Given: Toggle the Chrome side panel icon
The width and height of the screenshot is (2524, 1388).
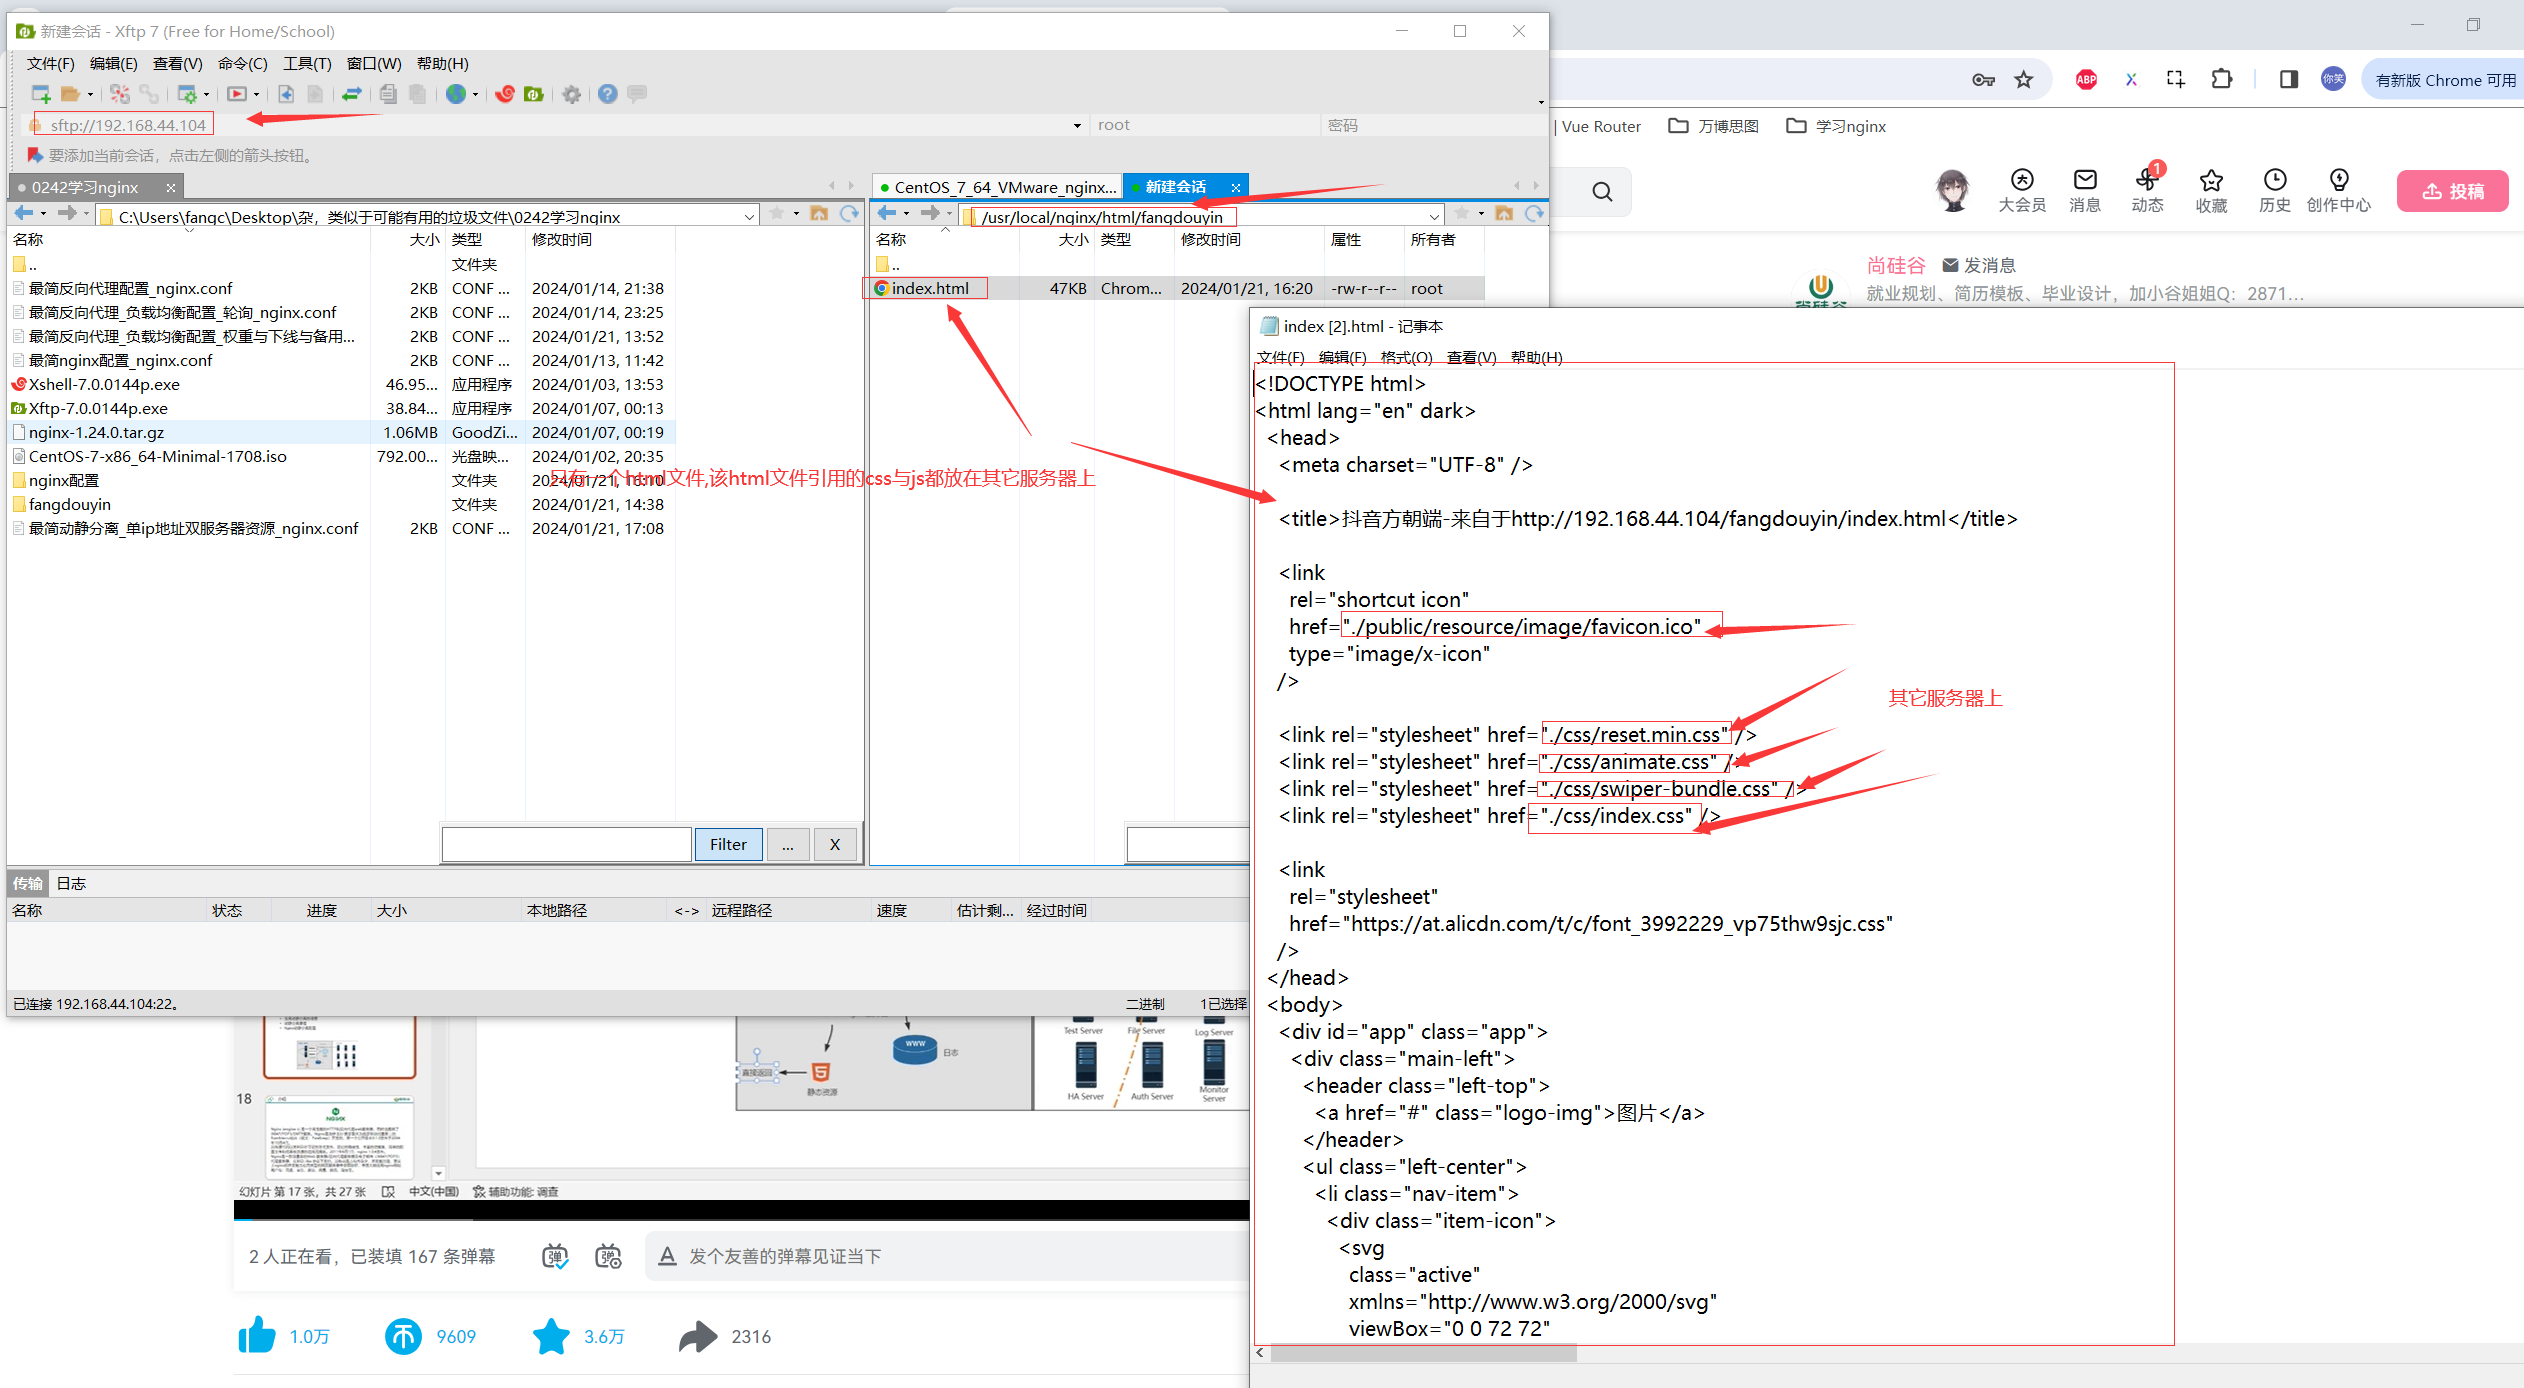Looking at the screenshot, I should click(x=2288, y=79).
